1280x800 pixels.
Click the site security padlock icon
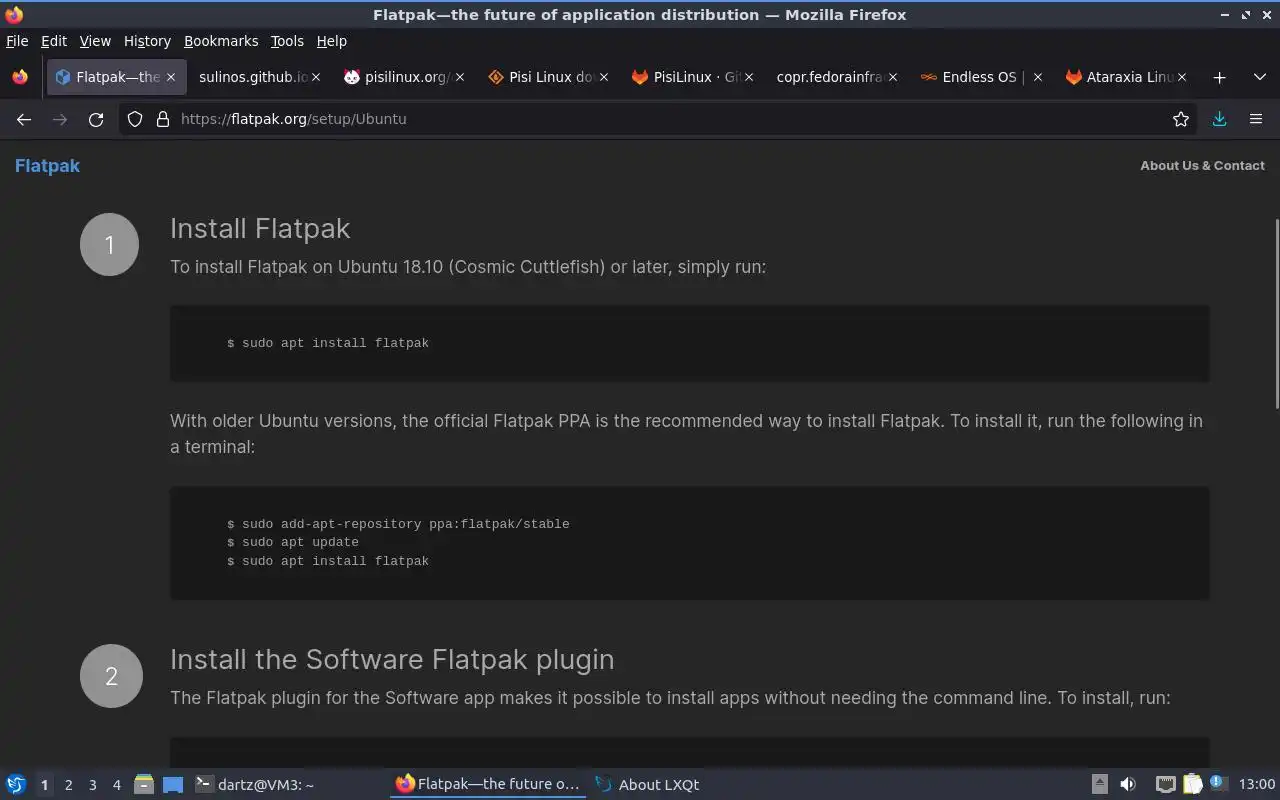[x=163, y=119]
